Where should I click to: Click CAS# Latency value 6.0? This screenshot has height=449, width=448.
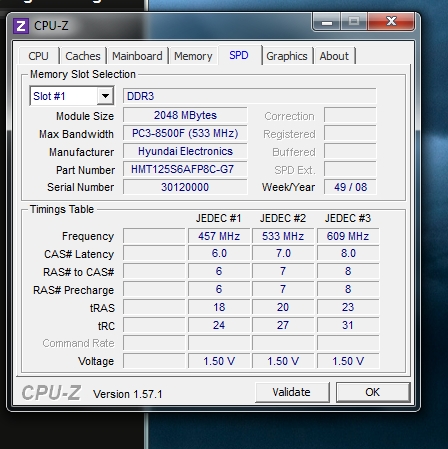219,253
